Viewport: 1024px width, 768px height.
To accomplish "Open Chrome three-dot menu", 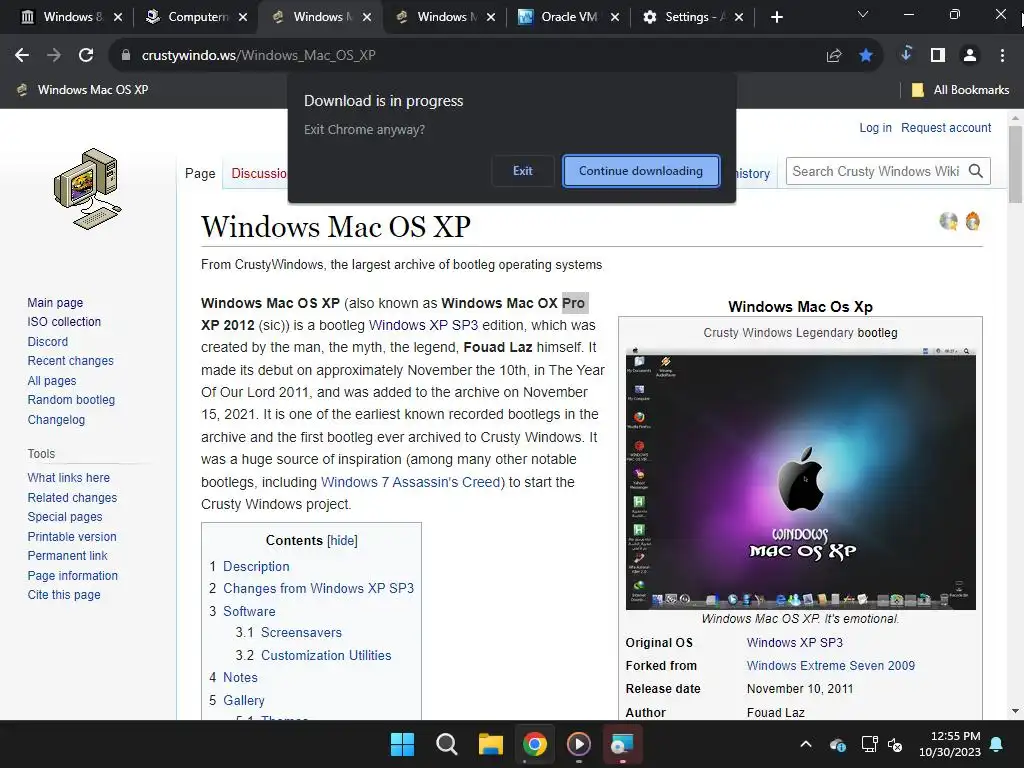I will click(x=1002, y=56).
